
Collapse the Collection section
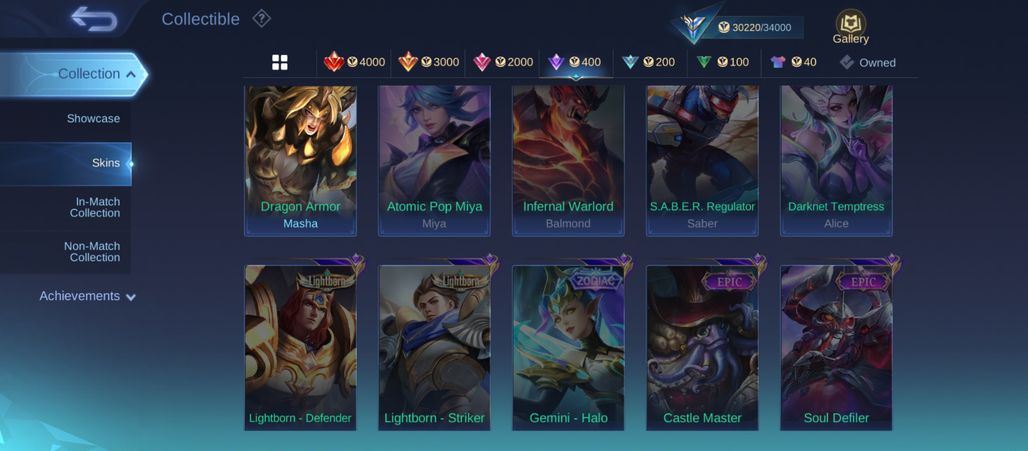pyautogui.click(x=73, y=74)
